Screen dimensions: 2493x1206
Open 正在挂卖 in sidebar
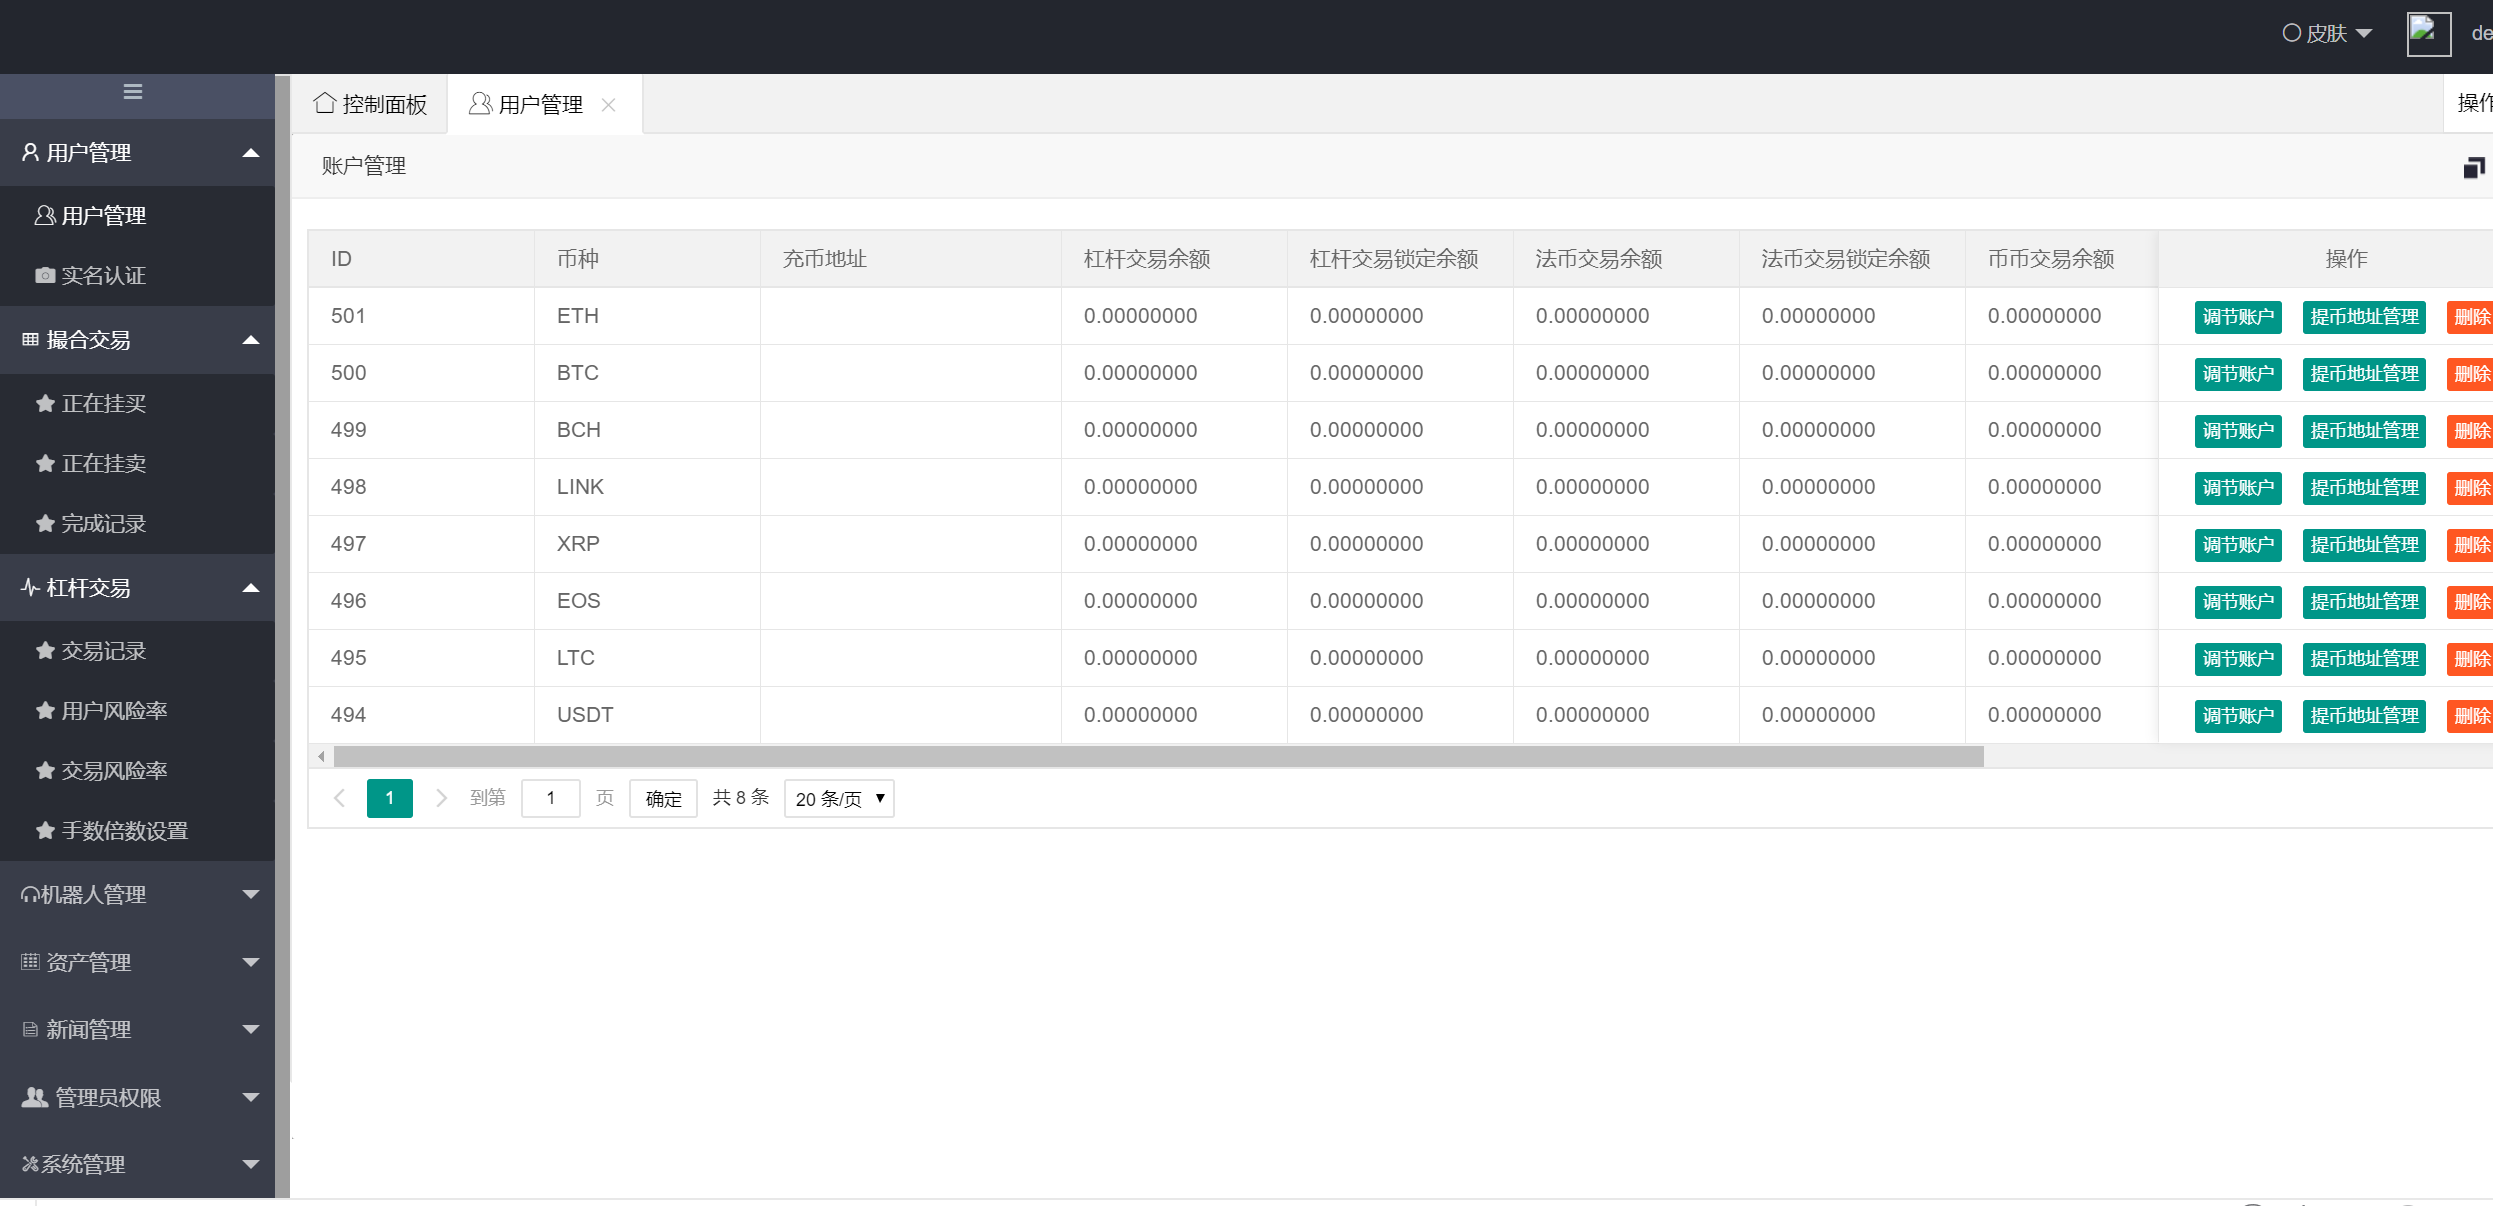[138, 464]
